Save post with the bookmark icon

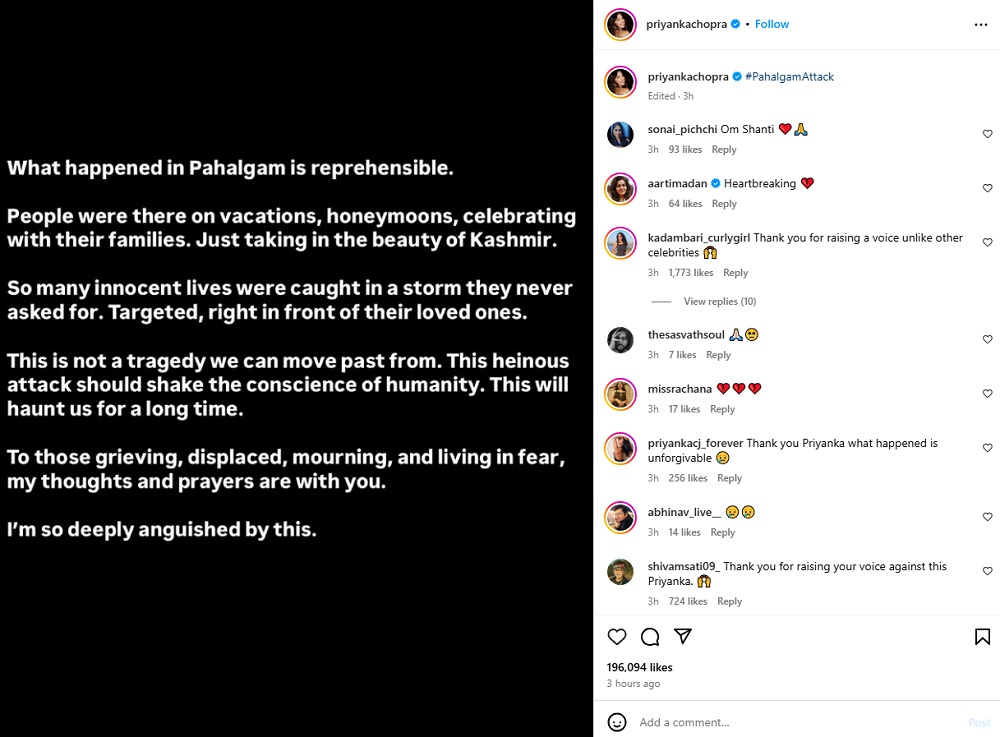point(982,637)
